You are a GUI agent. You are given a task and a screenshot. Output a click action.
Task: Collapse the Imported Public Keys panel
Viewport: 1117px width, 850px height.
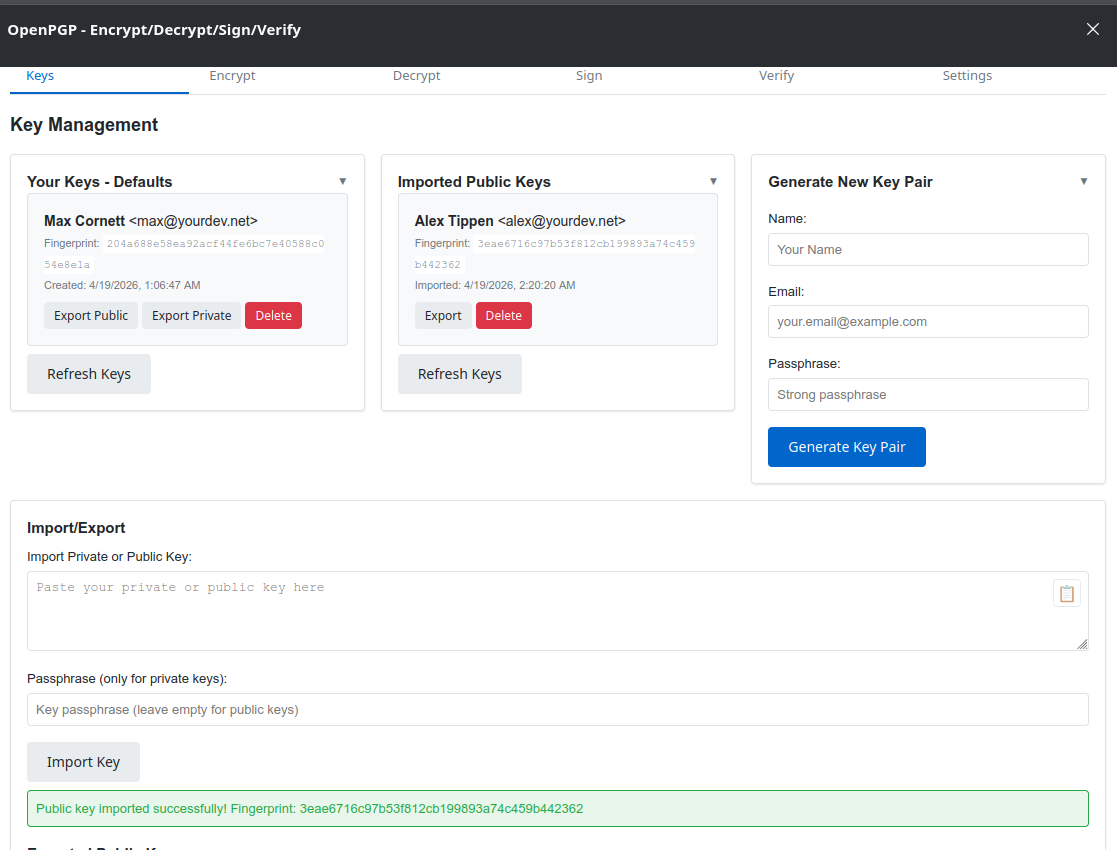[x=713, y=181]
